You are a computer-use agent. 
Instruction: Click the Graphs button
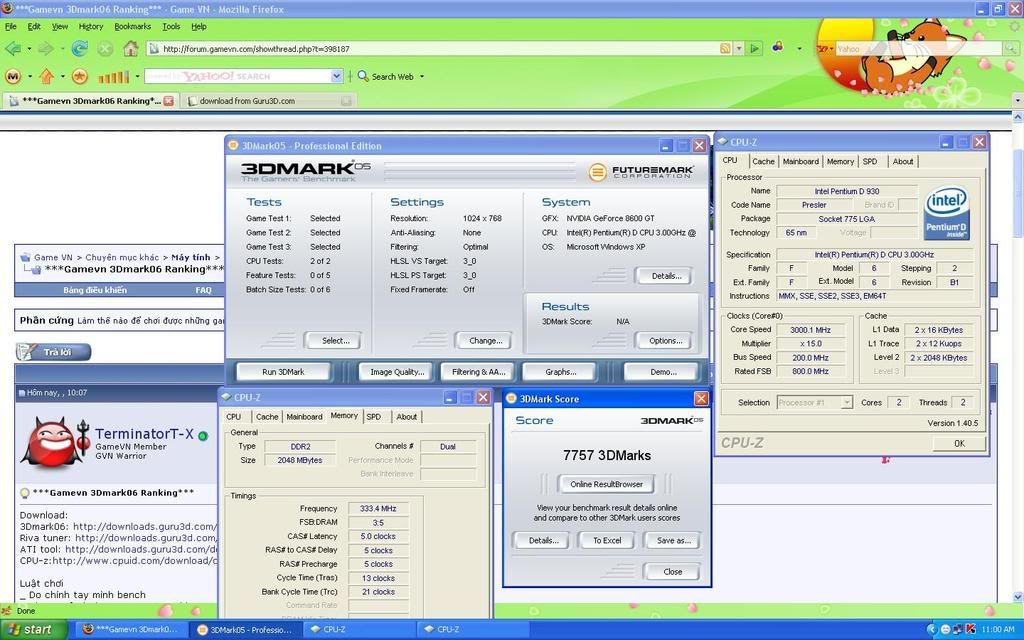pos(560,372)
